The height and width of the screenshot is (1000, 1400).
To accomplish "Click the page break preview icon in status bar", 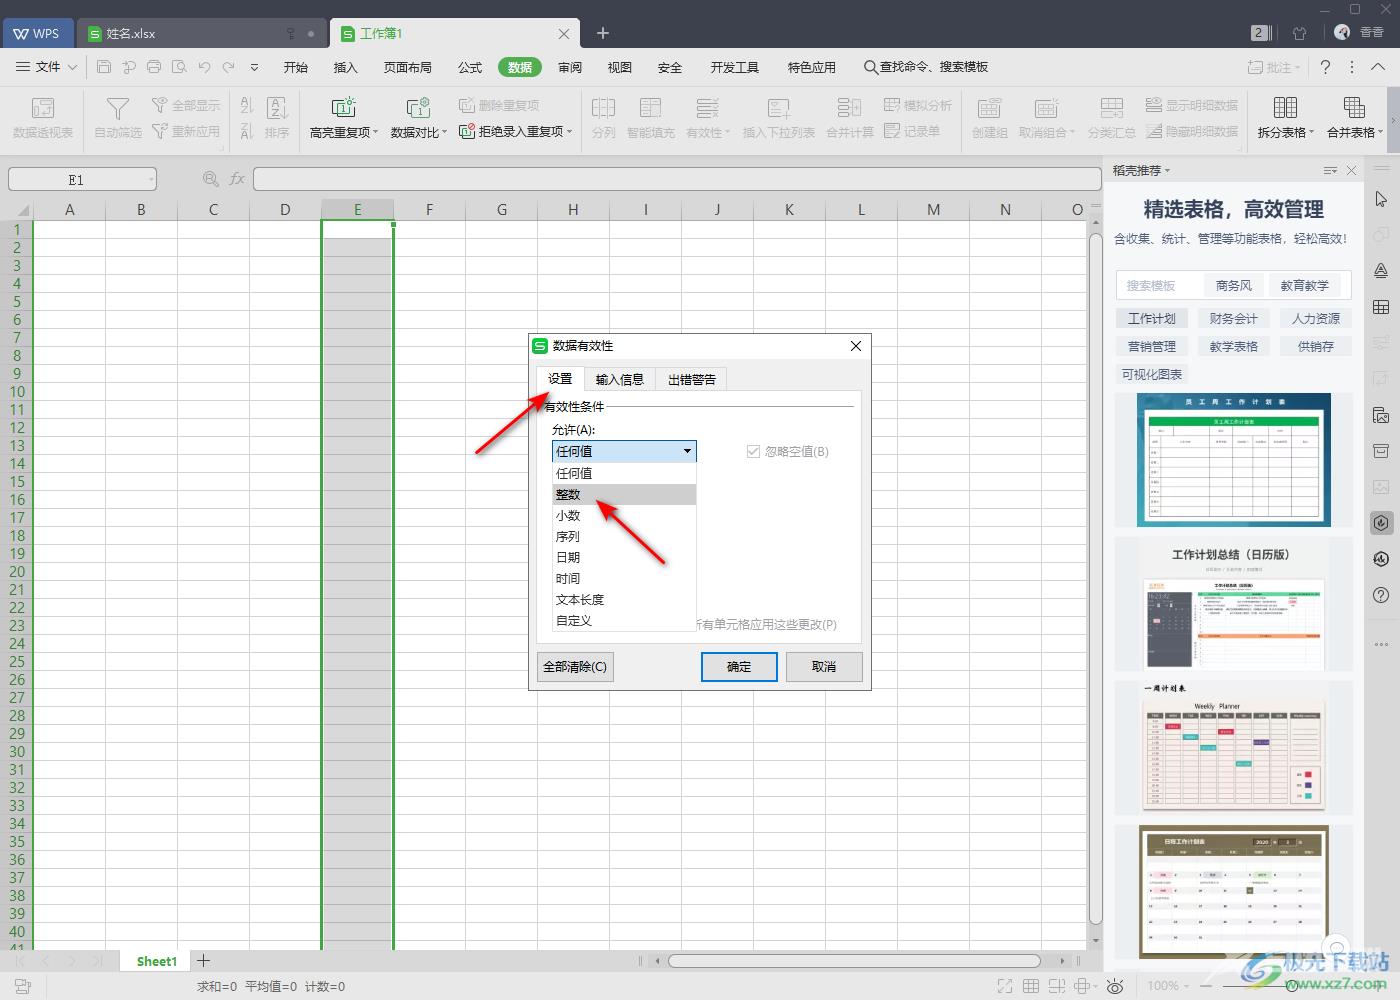I will tap(1057, 986).
